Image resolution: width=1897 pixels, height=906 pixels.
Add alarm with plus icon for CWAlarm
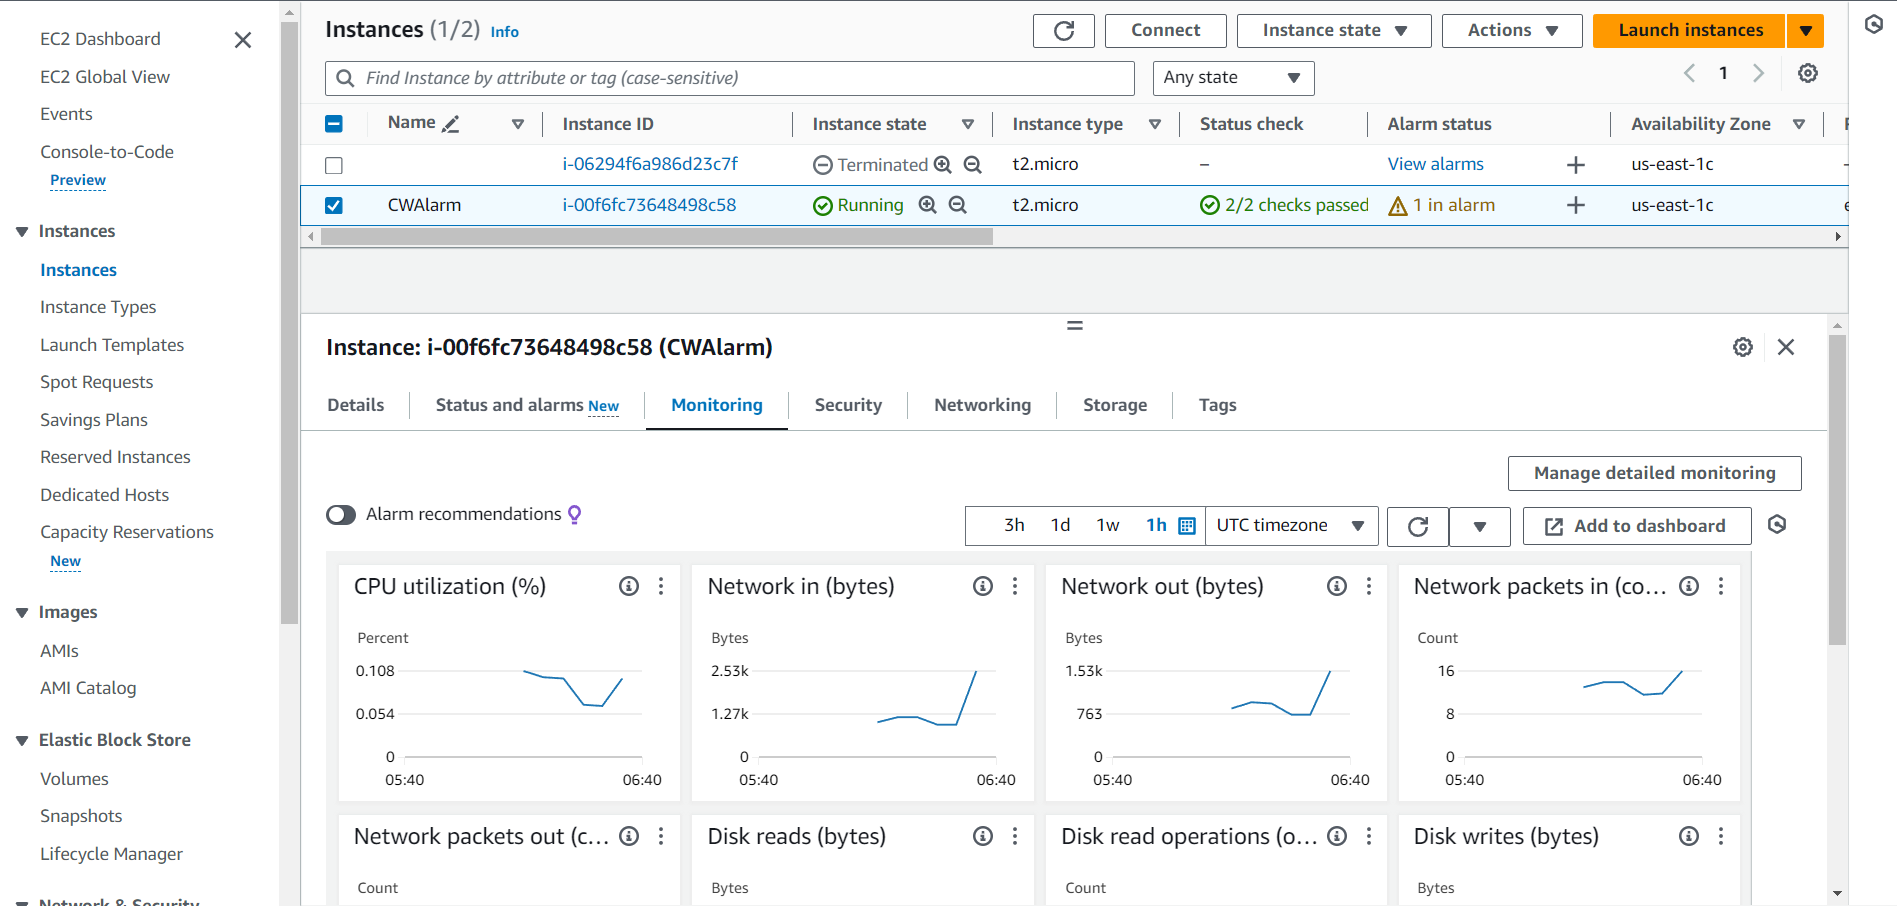point(1575,205)
